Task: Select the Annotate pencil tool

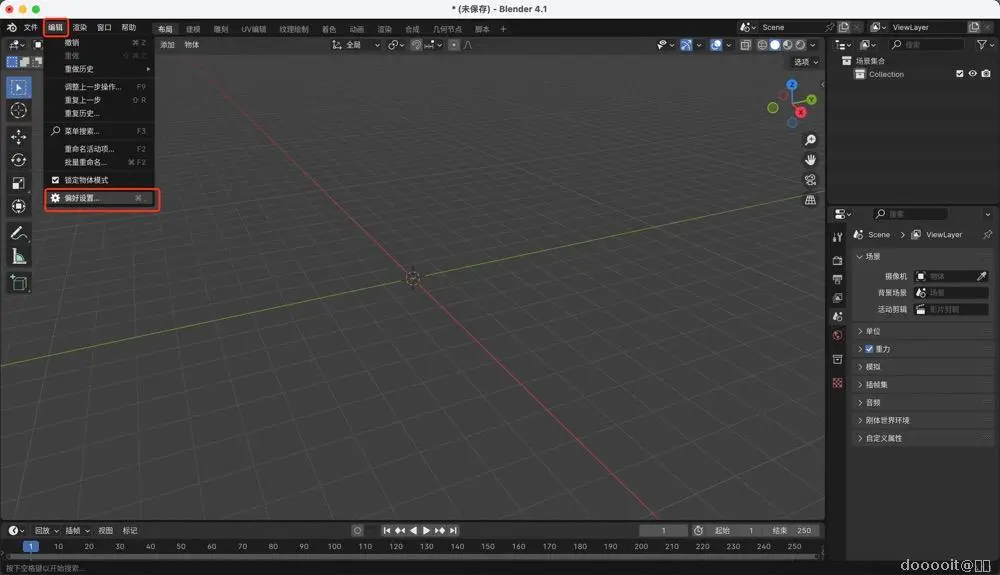Action: (18, 232)
